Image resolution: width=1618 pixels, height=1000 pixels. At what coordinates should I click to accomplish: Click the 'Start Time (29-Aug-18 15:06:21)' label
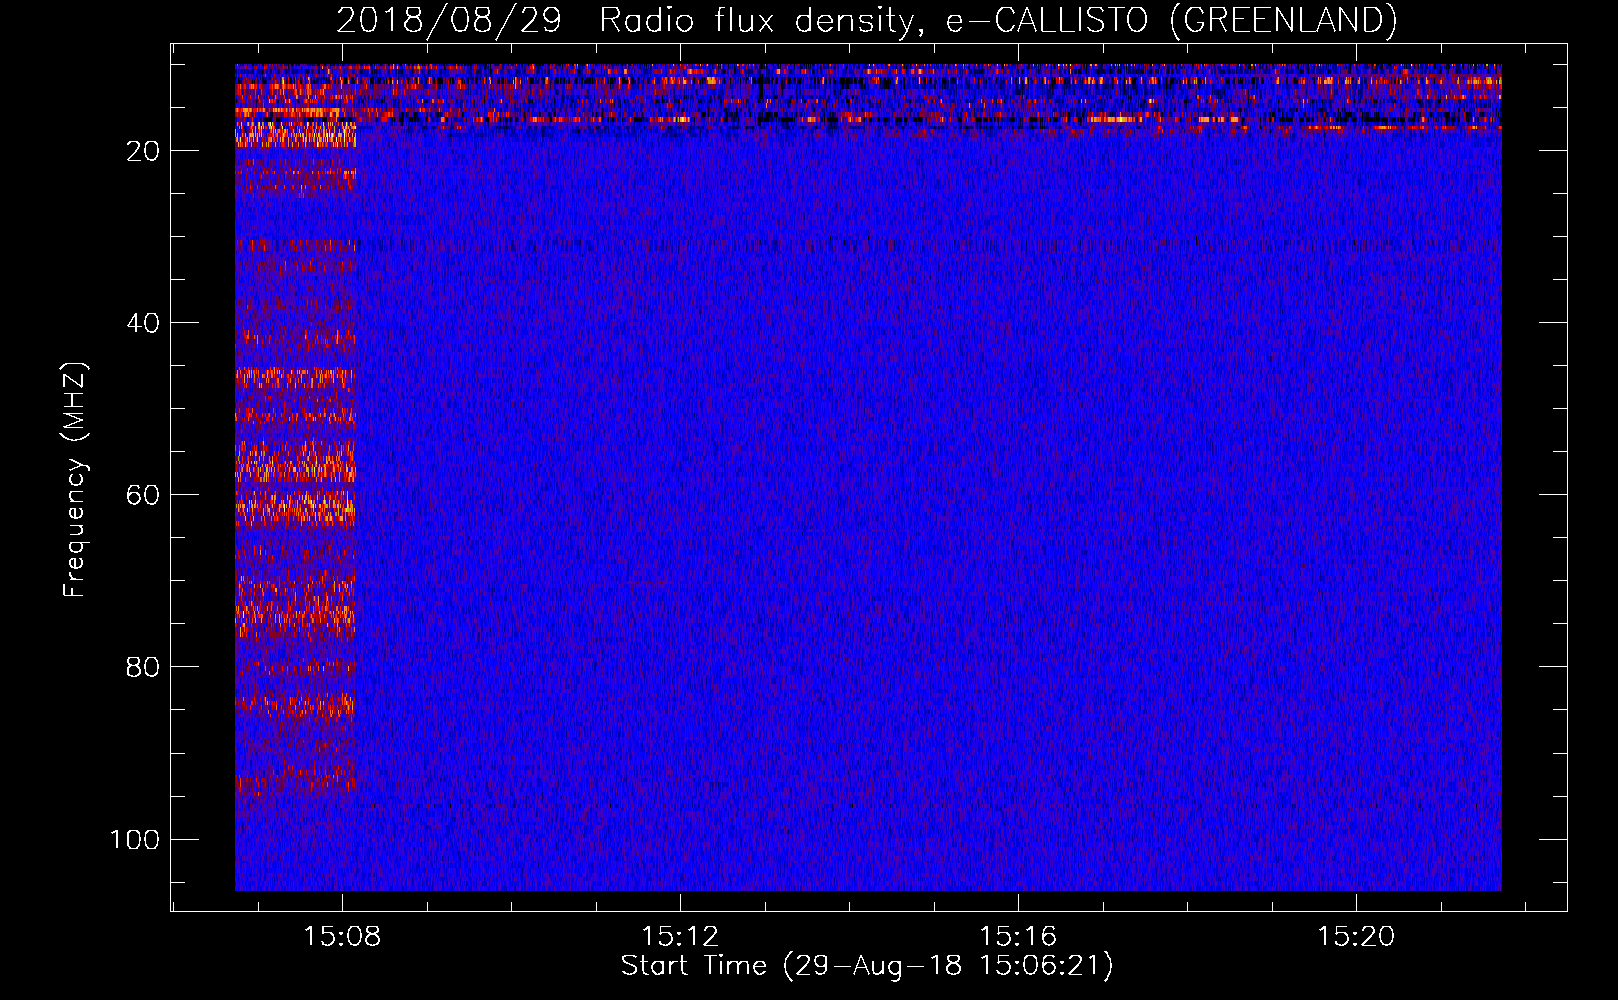click(x=867, y=966)
